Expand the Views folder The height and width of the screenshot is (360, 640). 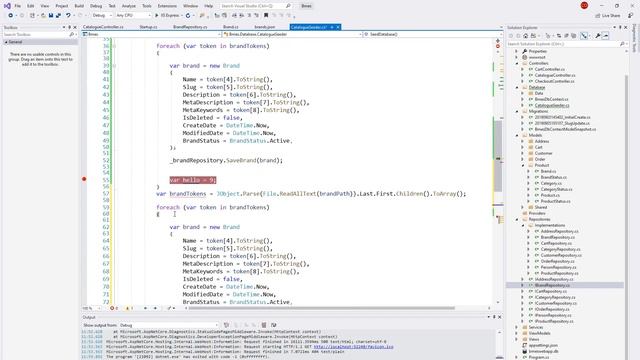517,339
